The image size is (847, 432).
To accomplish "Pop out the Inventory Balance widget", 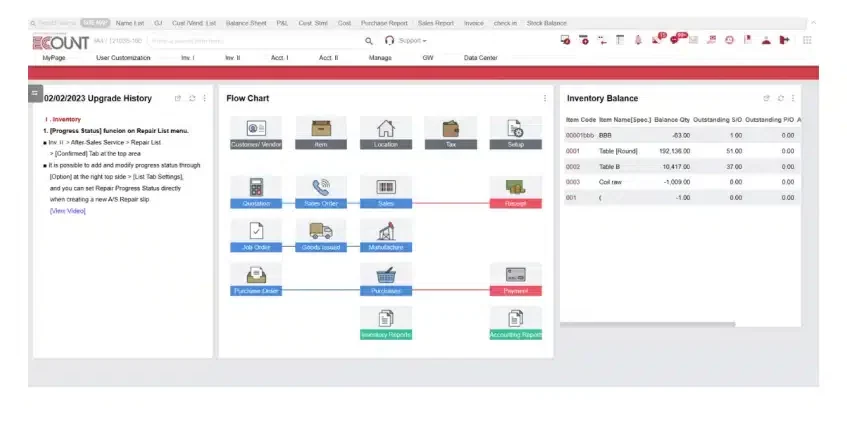I will [x=766, y=98].
